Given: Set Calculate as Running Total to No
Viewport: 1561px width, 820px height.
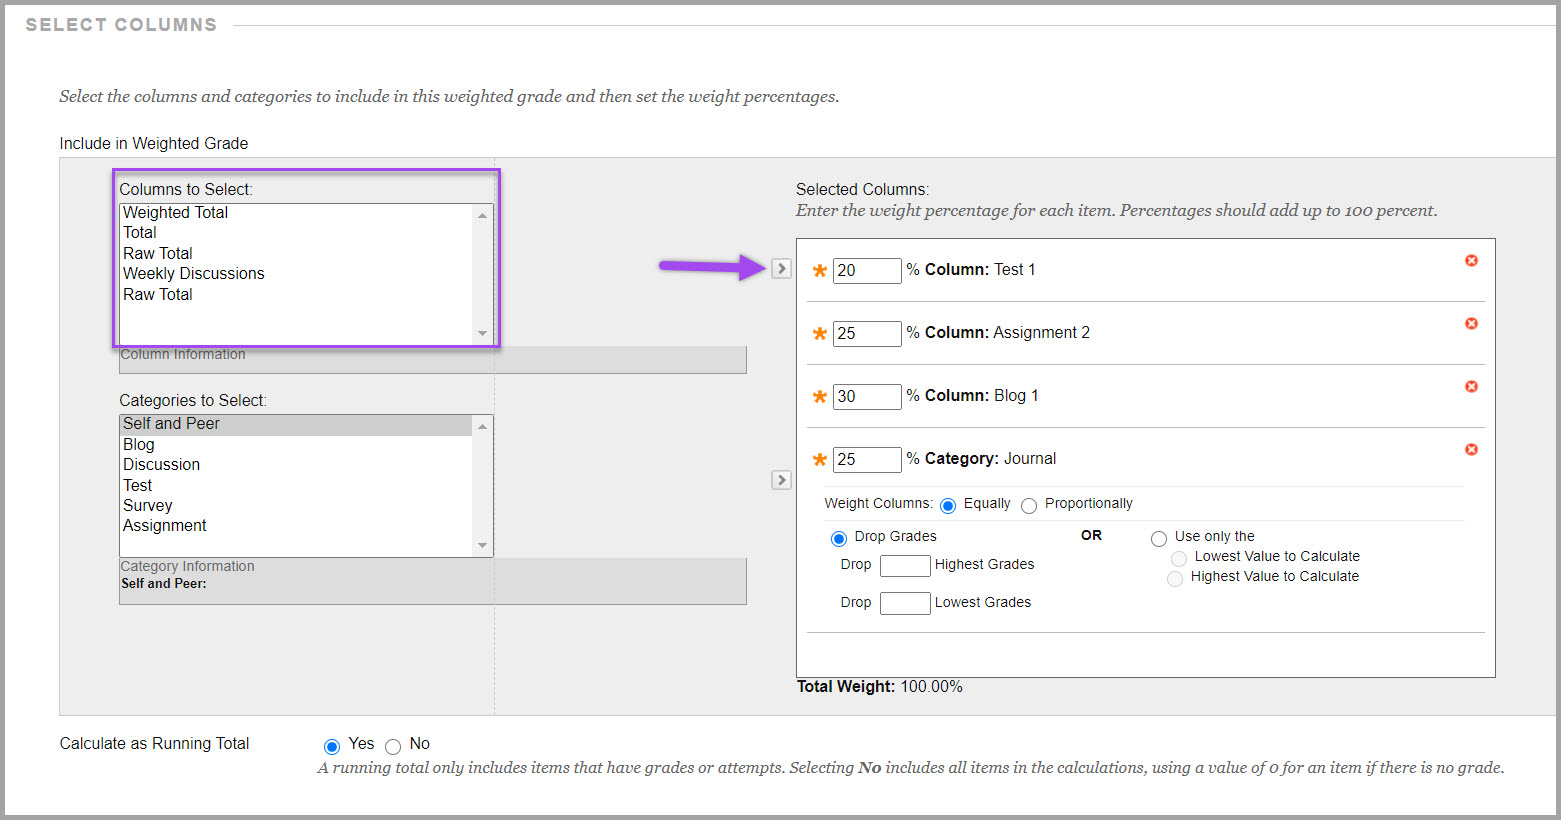Looking at the screenshot, I should pyautogui.click(x=393, y=746).
